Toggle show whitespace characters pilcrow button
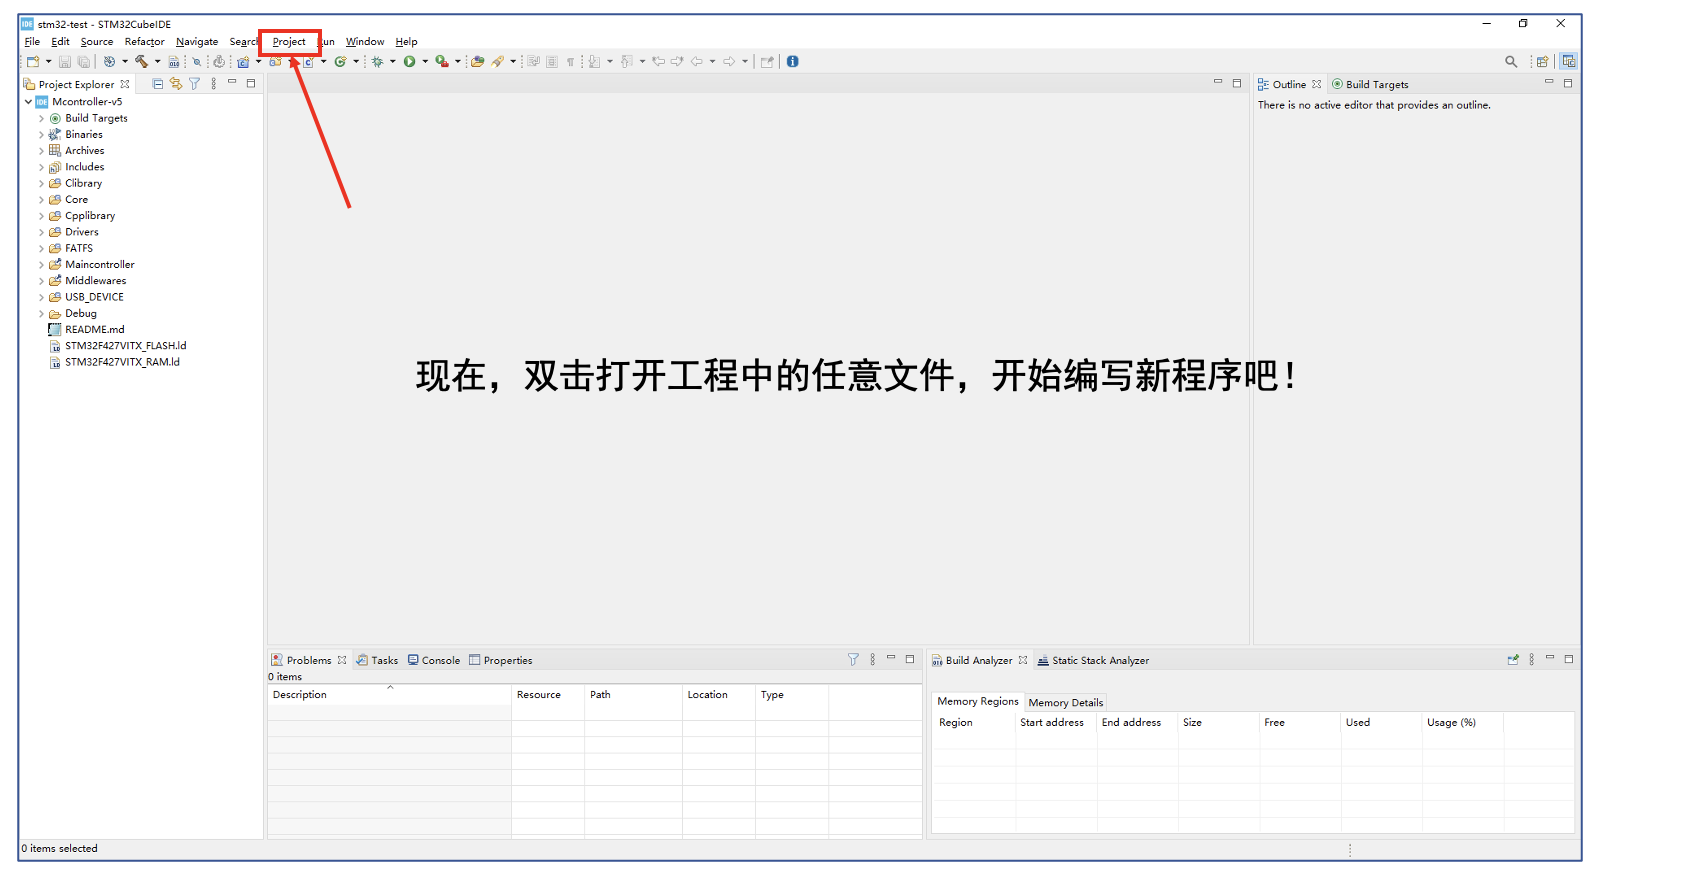Screen dimensions: 1682x880 (570, 62)
